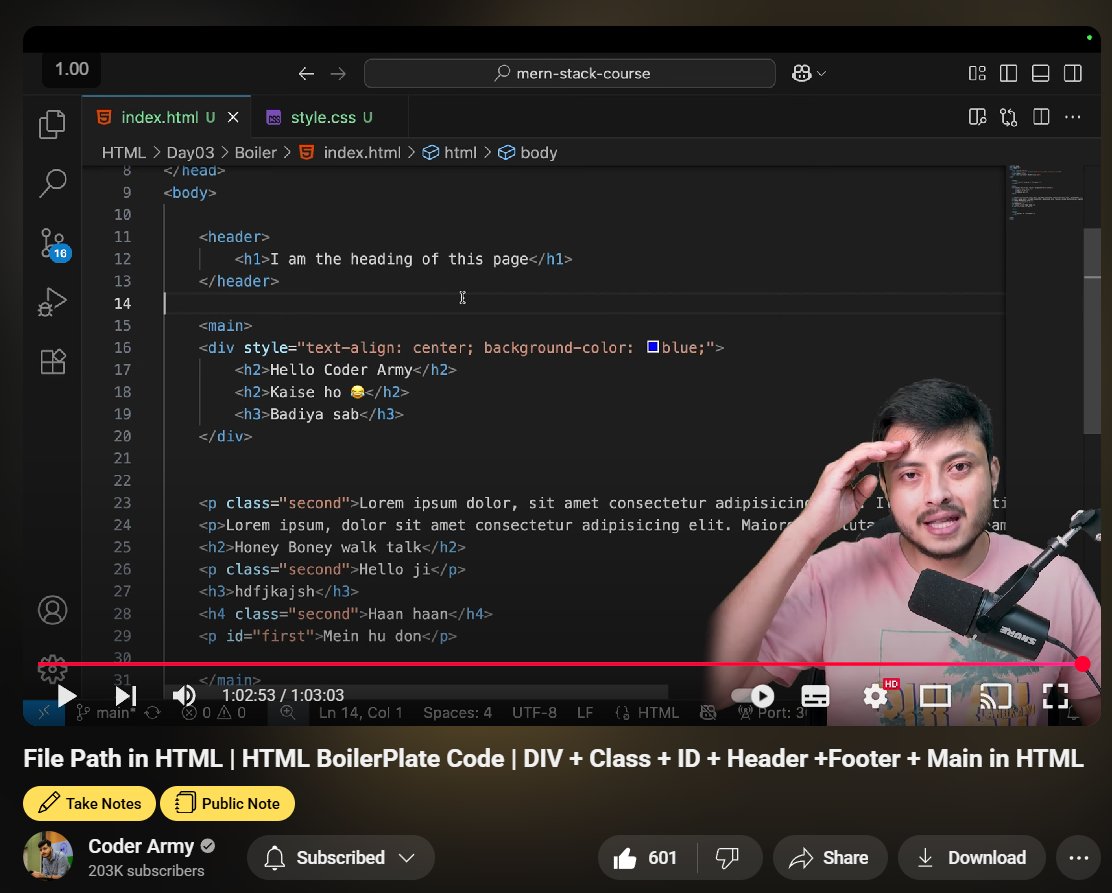Open the Coder Army channel name link
1112x893 pixels.
[140, 846]
